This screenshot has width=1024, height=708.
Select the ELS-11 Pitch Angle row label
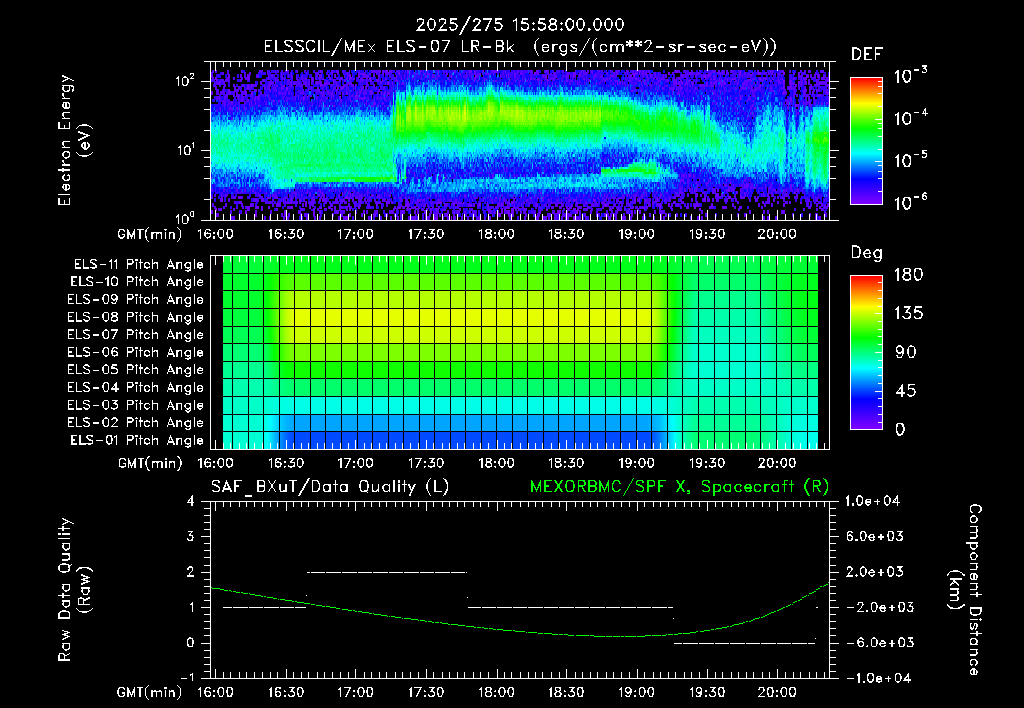[138, 265]
